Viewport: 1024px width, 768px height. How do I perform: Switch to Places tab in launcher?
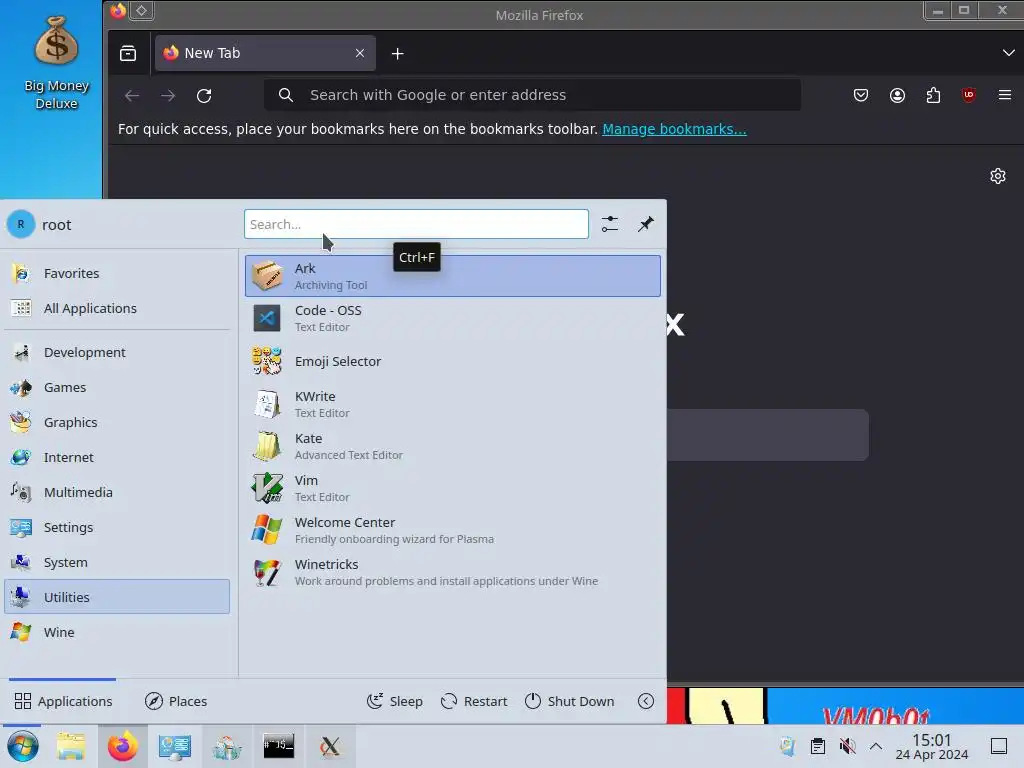176,701
